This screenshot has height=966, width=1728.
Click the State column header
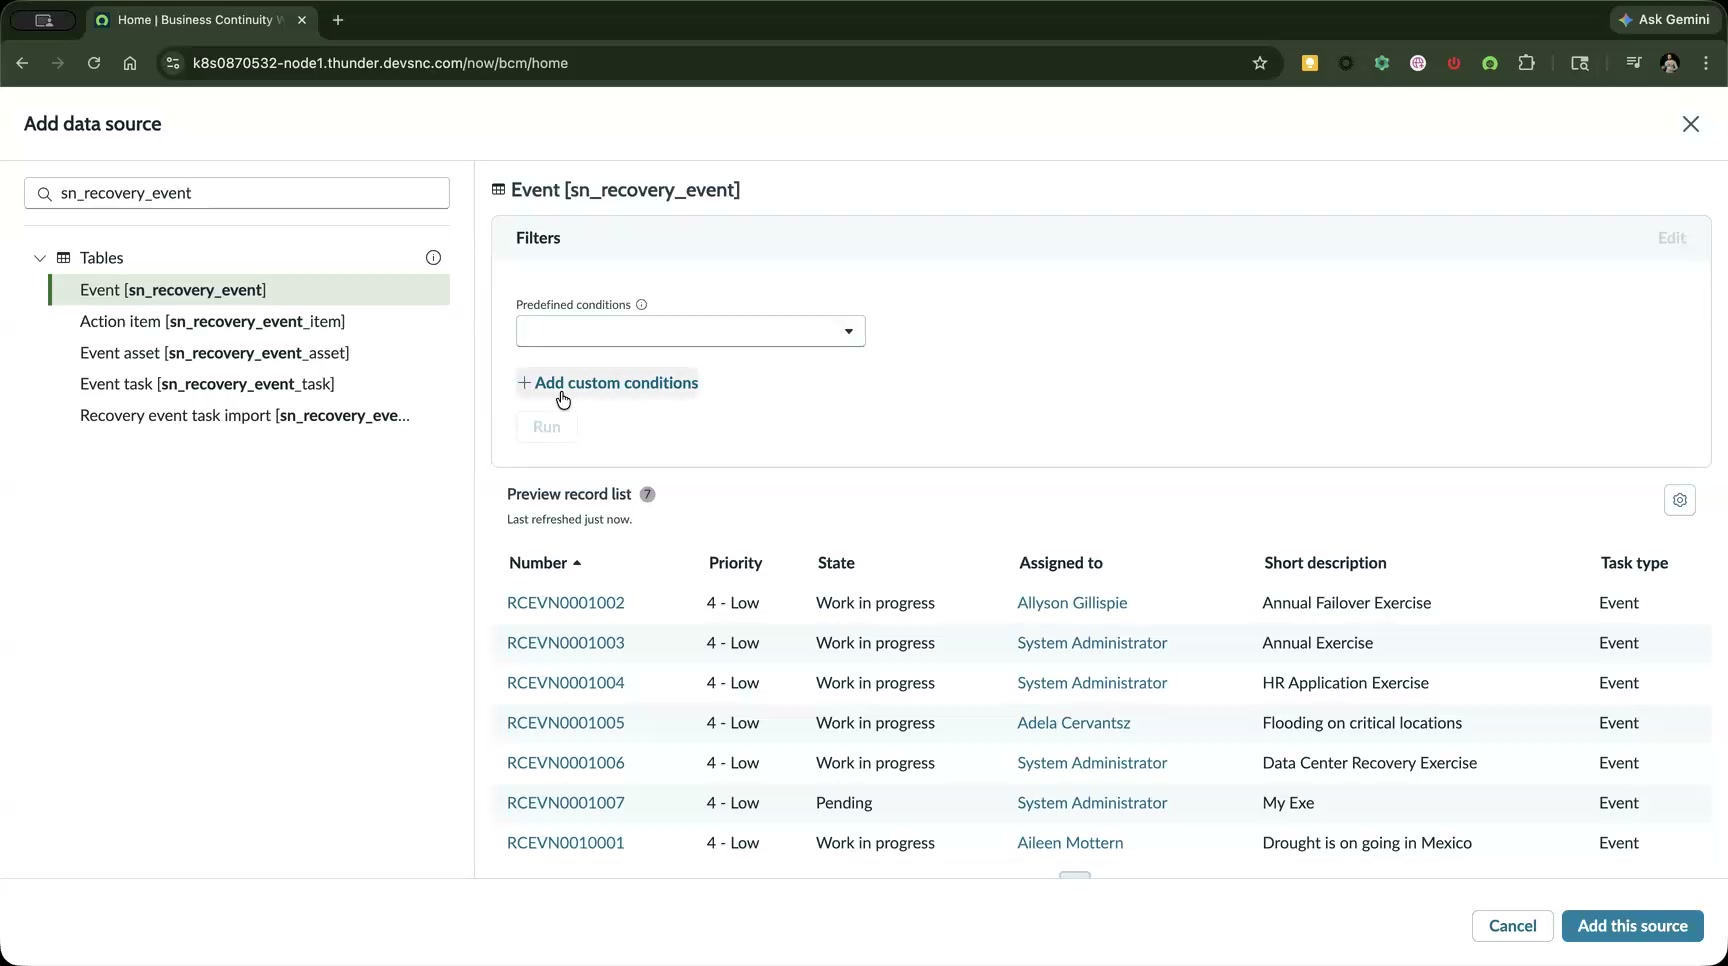pos(836,563)
